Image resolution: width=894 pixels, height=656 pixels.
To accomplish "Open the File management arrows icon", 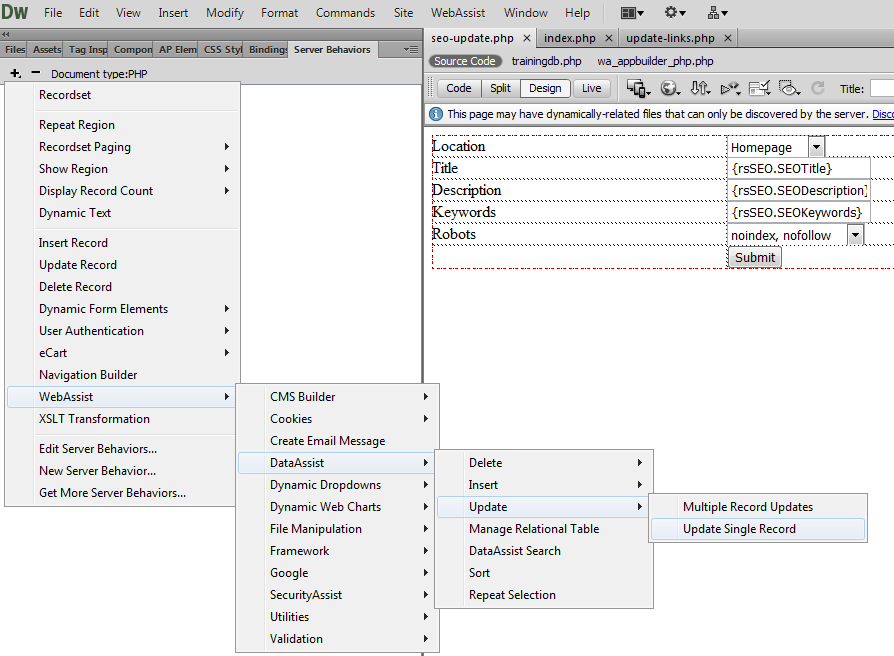I will pyautogui.click(x=700, y=88).
